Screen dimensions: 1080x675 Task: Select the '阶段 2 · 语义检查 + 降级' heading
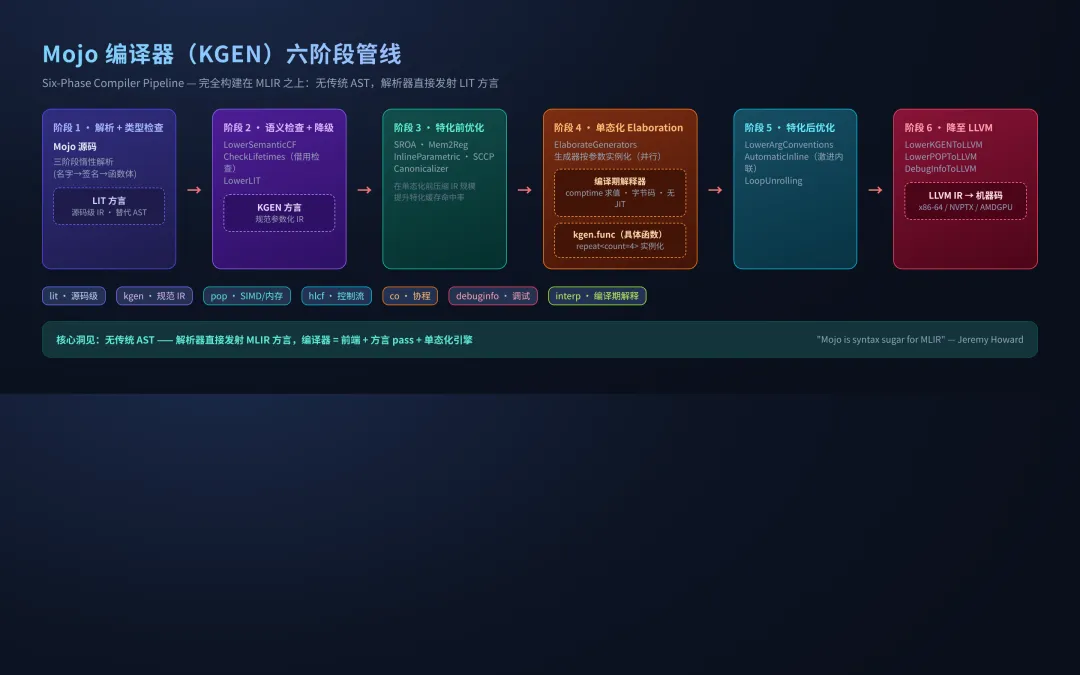pos(278,127)
